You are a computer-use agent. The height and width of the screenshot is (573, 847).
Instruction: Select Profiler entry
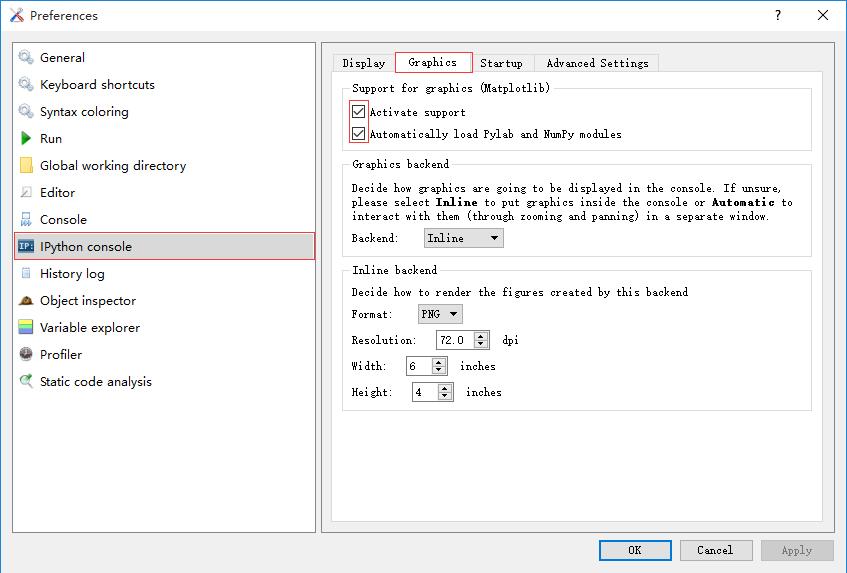tap(164, 354)
